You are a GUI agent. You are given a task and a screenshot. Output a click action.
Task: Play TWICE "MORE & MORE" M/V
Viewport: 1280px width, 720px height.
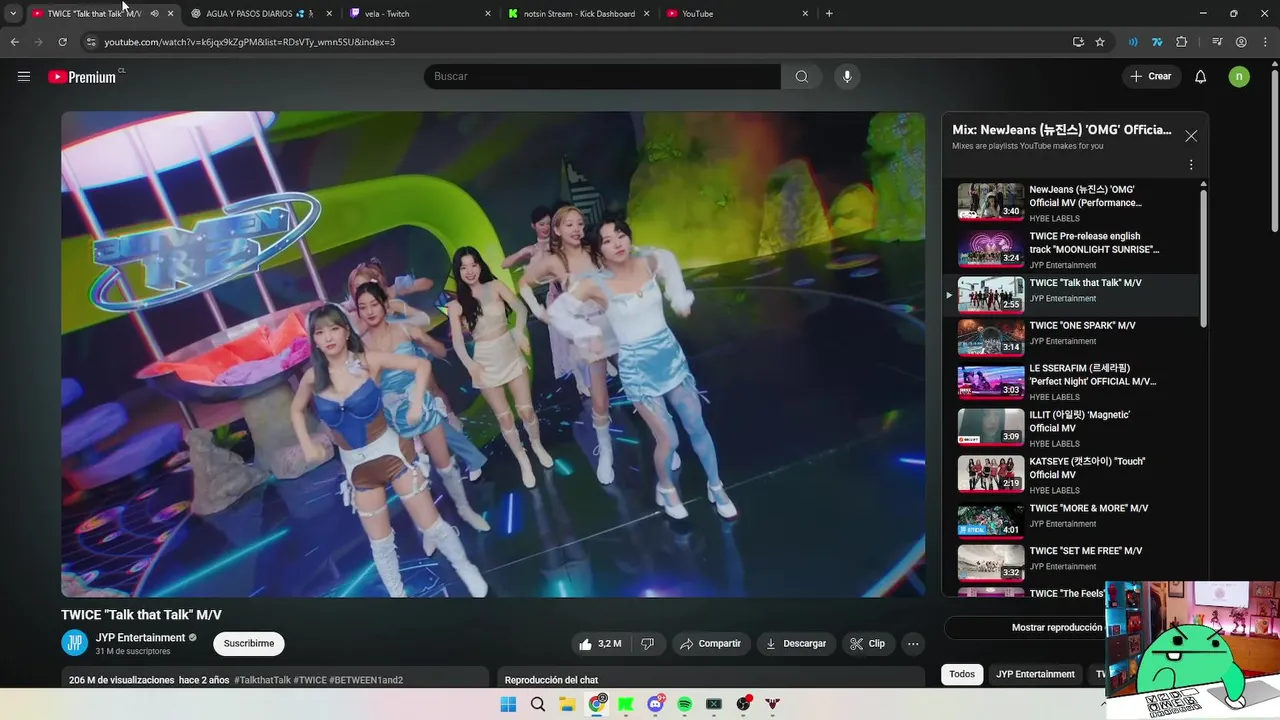(x=1070, y=519)
